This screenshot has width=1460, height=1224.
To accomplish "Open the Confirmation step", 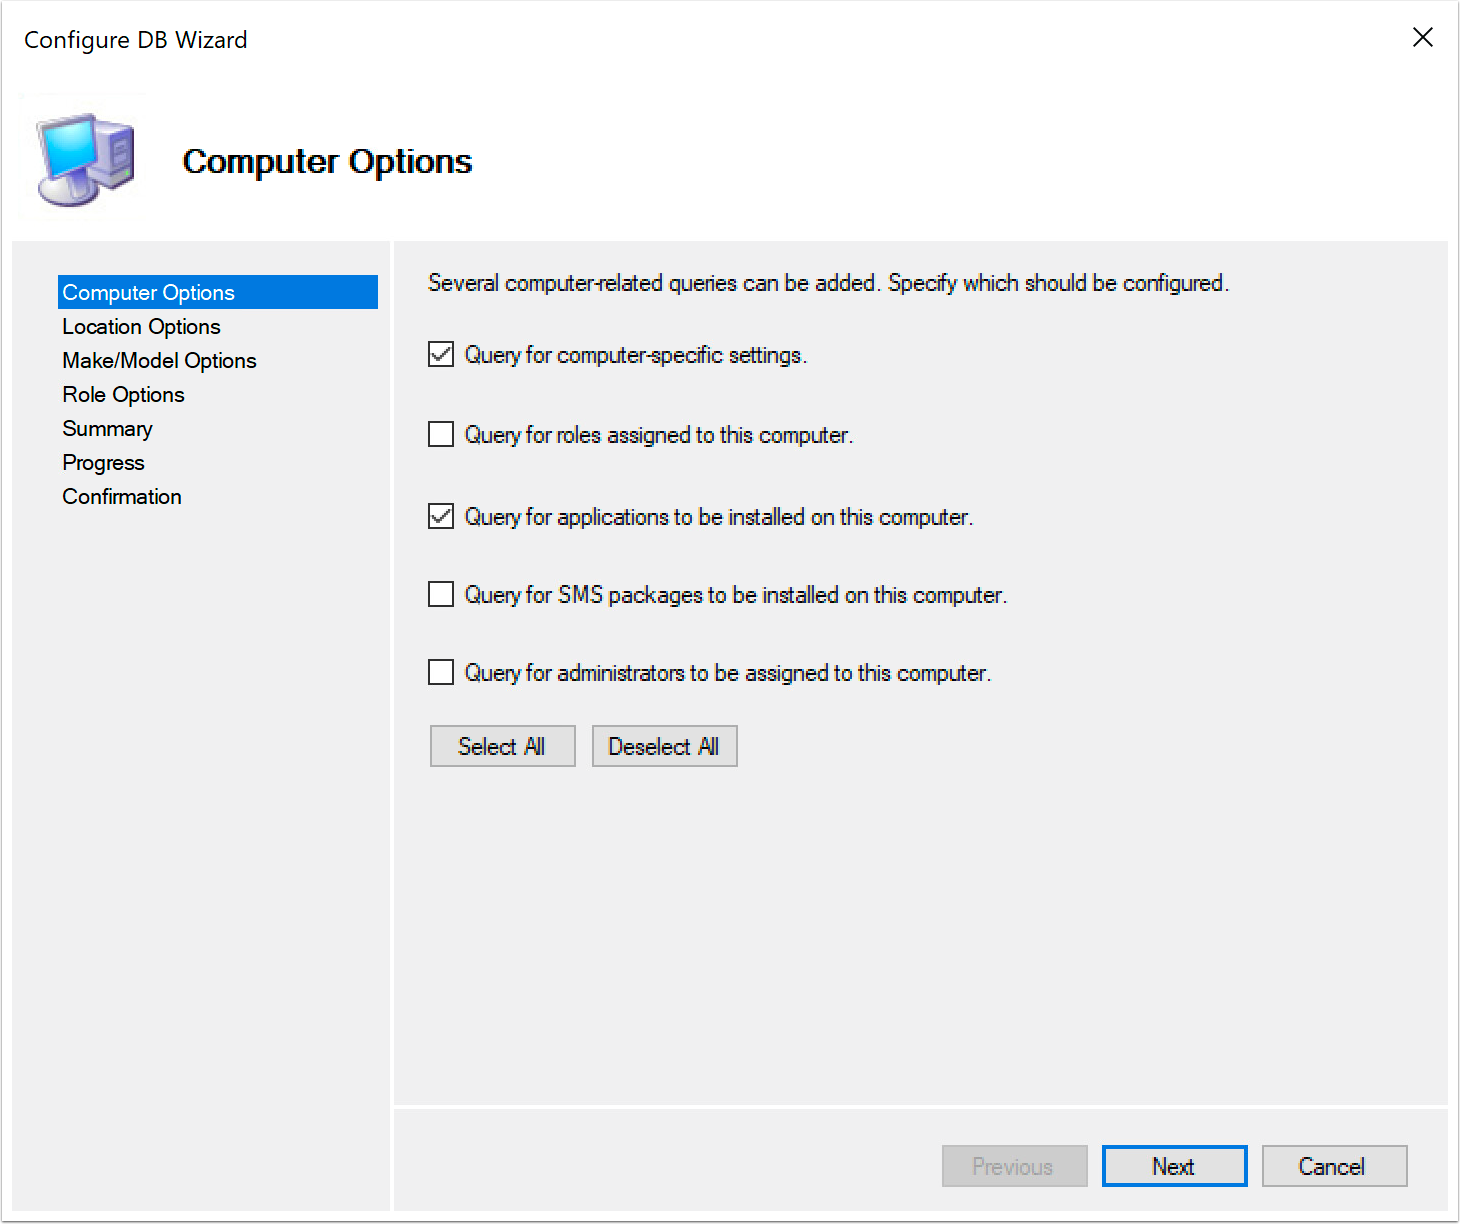I will click(x=121, y=496).
